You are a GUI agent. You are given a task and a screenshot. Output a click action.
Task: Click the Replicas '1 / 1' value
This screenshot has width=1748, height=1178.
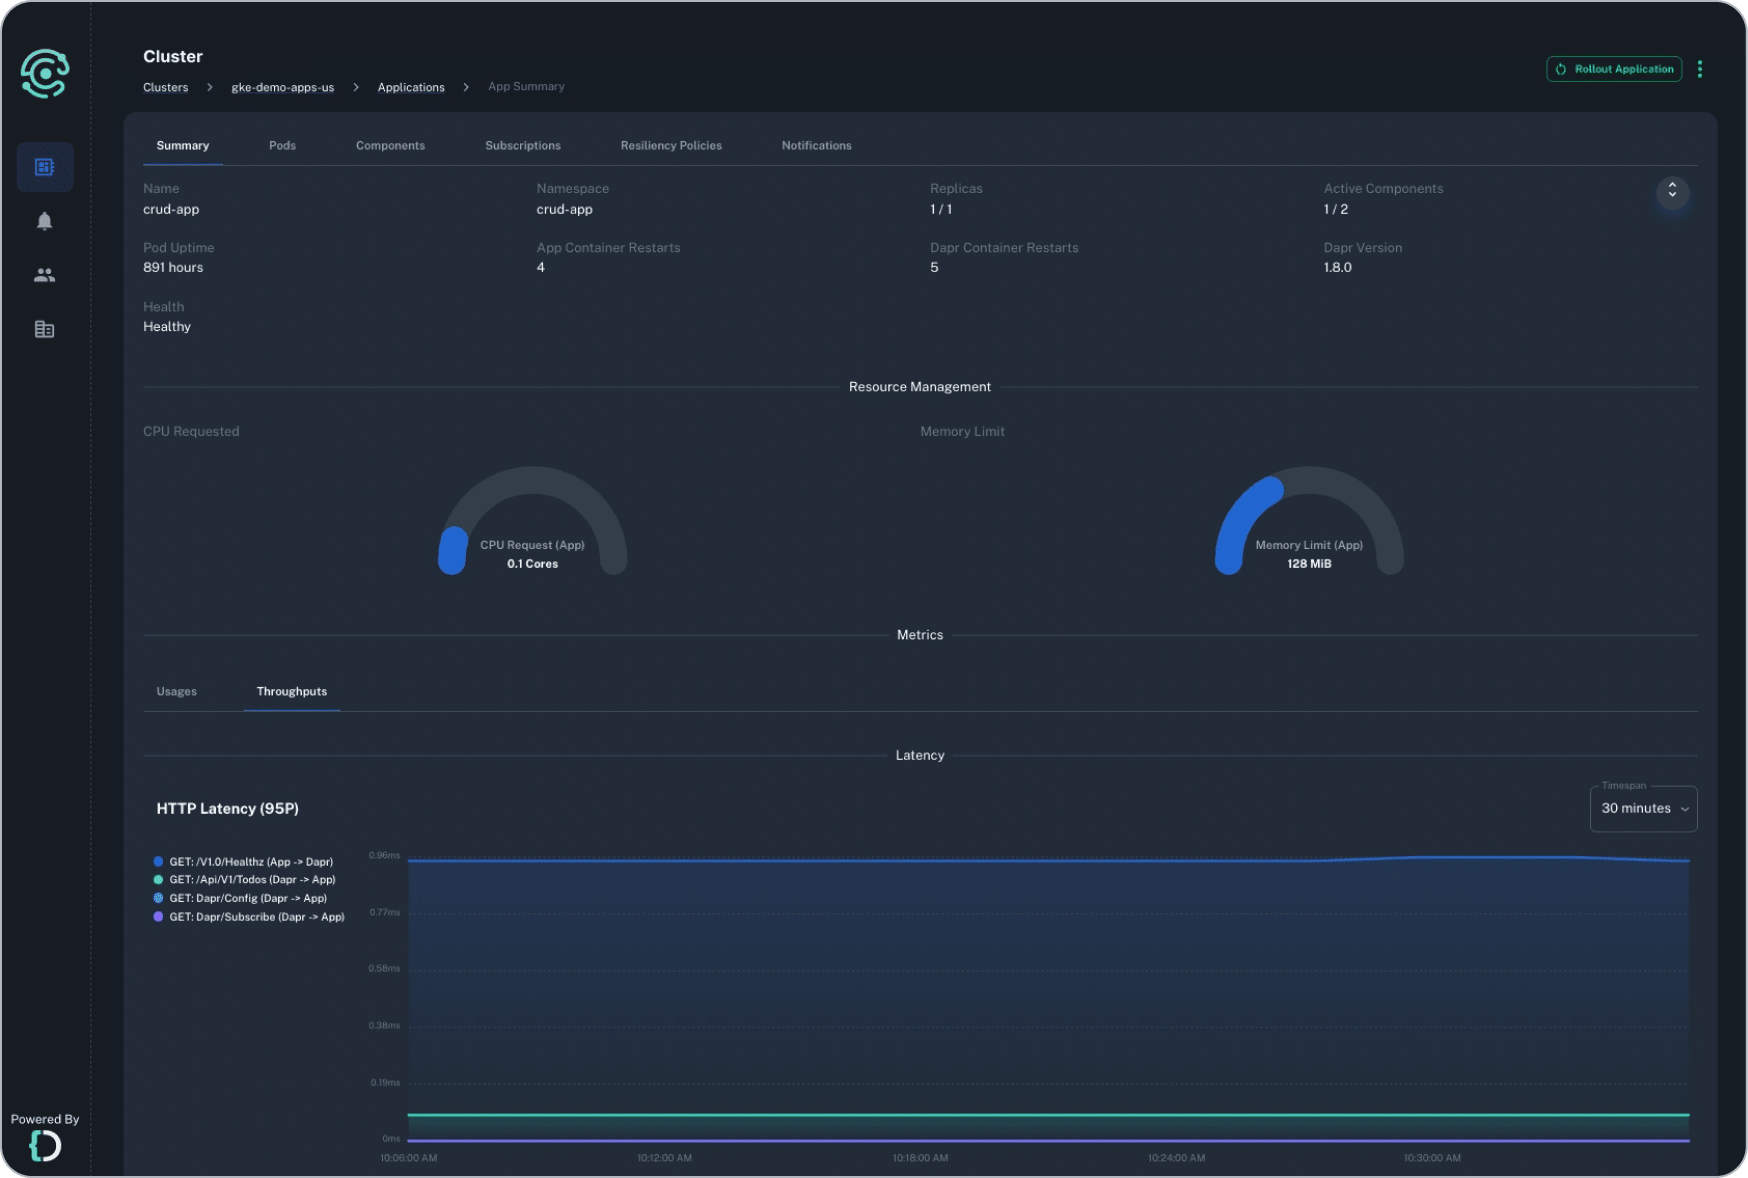pos(941,210)
